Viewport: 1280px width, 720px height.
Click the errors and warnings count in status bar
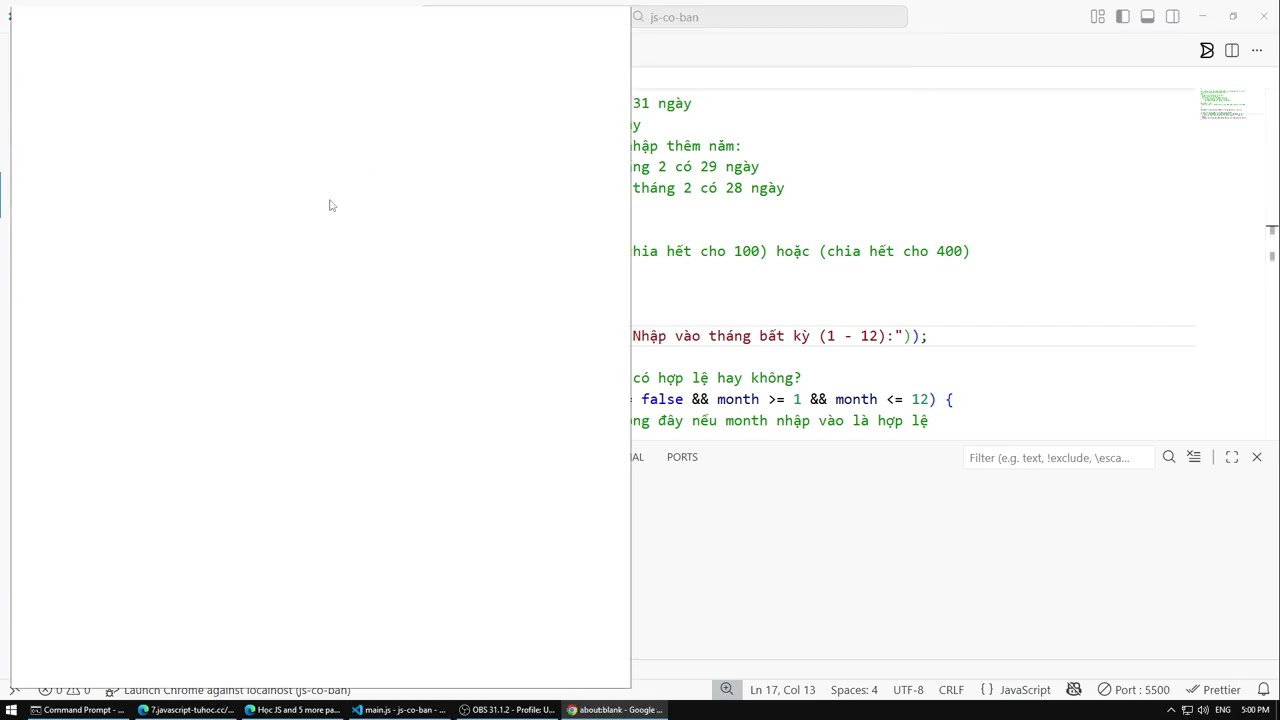[64, 690]
